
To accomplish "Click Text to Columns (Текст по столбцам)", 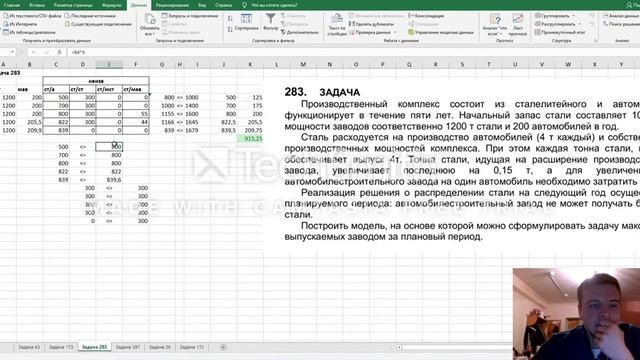I will (x=337, y=24).
